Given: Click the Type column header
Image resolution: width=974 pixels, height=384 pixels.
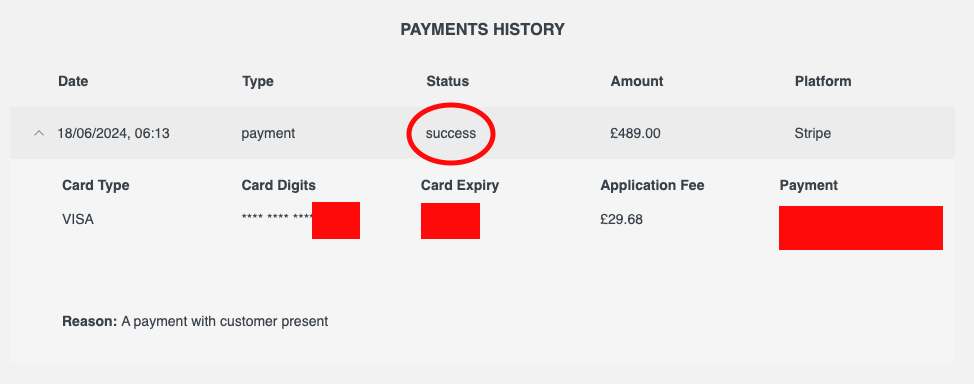Looking at the screenshot, I should tap(258, 81).
